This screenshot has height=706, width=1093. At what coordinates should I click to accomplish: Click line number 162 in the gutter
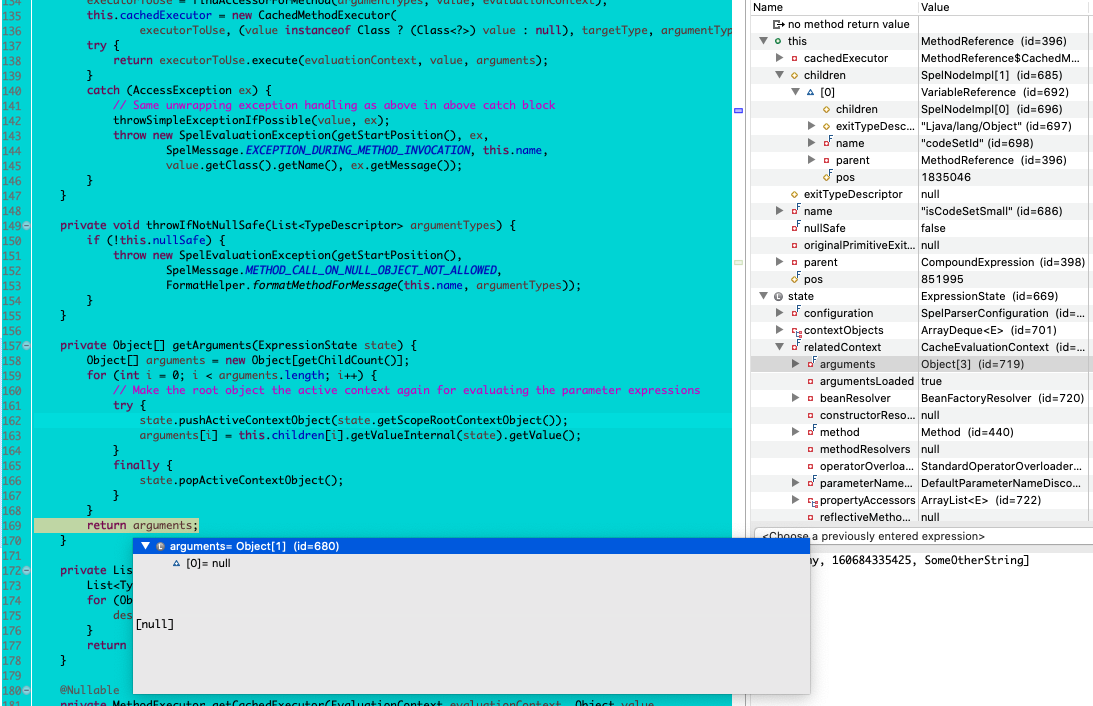point(12,421)
